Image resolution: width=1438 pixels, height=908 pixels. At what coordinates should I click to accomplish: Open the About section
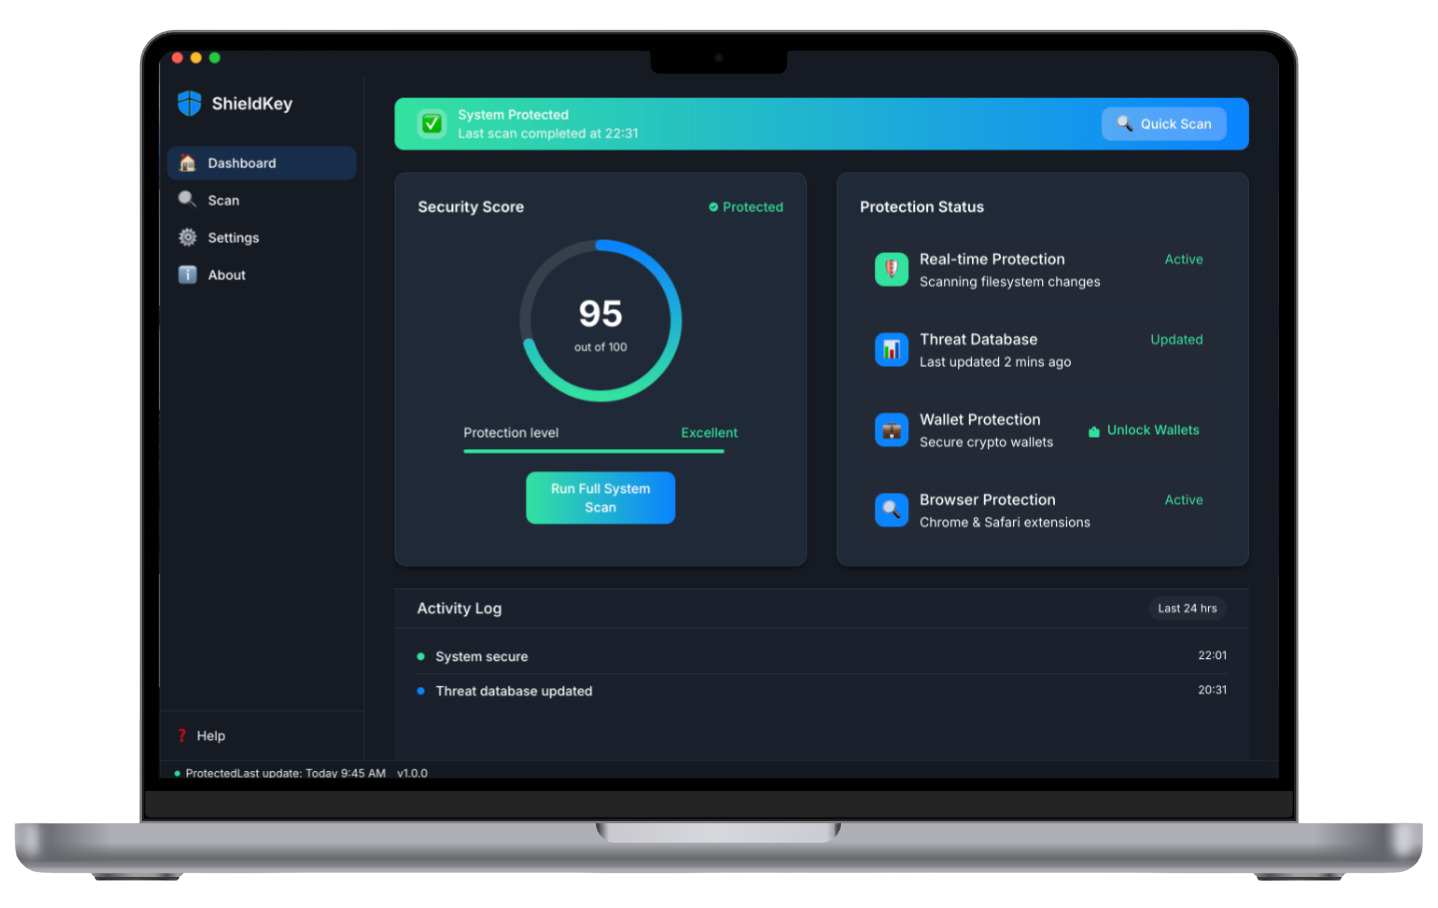pos(262,274)
